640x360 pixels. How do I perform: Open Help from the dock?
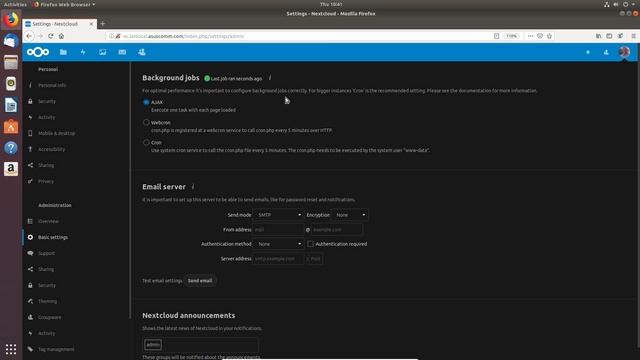[x=11, y=148]
